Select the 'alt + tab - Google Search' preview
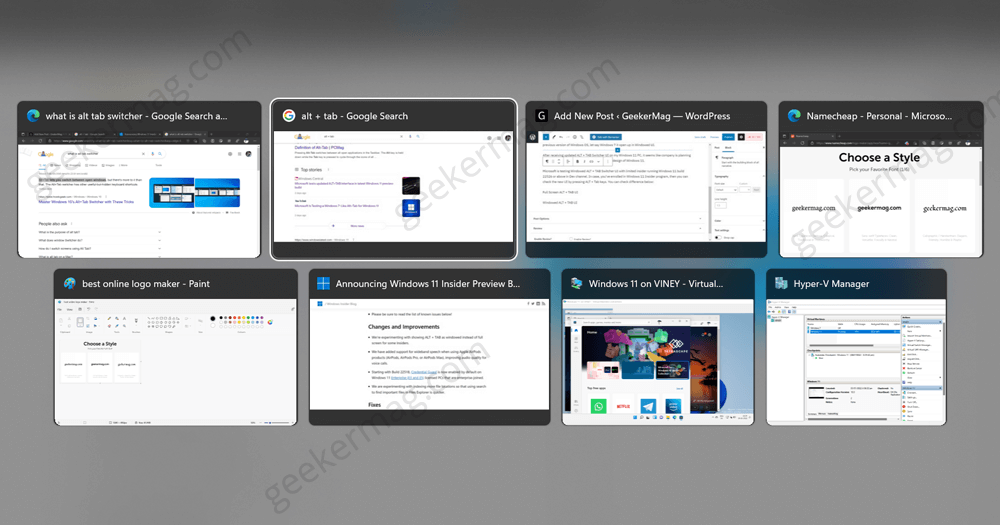 click(393, 186)
